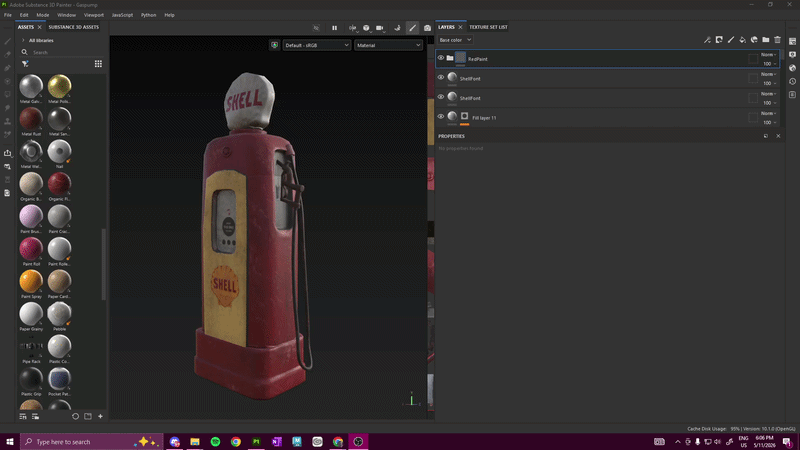Screen dimensions: 800x450
Task: Open RedPaint opacity 100 dropdown
Action: (x=769, y=64)
